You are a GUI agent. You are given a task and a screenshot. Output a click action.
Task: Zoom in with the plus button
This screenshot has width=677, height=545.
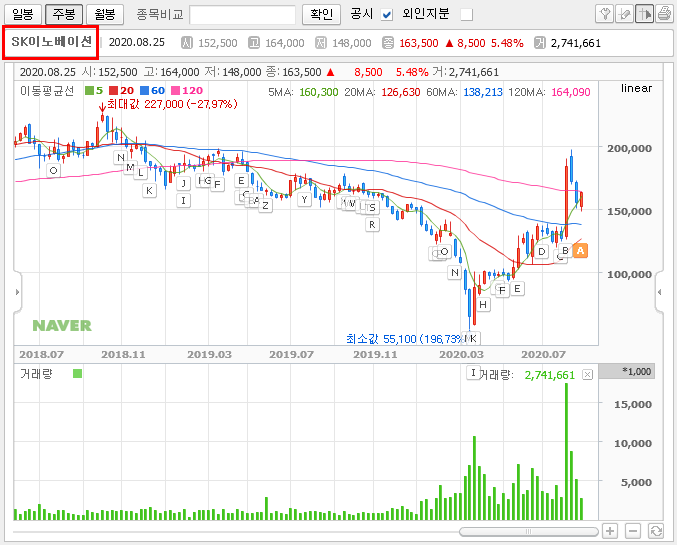(x=610, y=531)
